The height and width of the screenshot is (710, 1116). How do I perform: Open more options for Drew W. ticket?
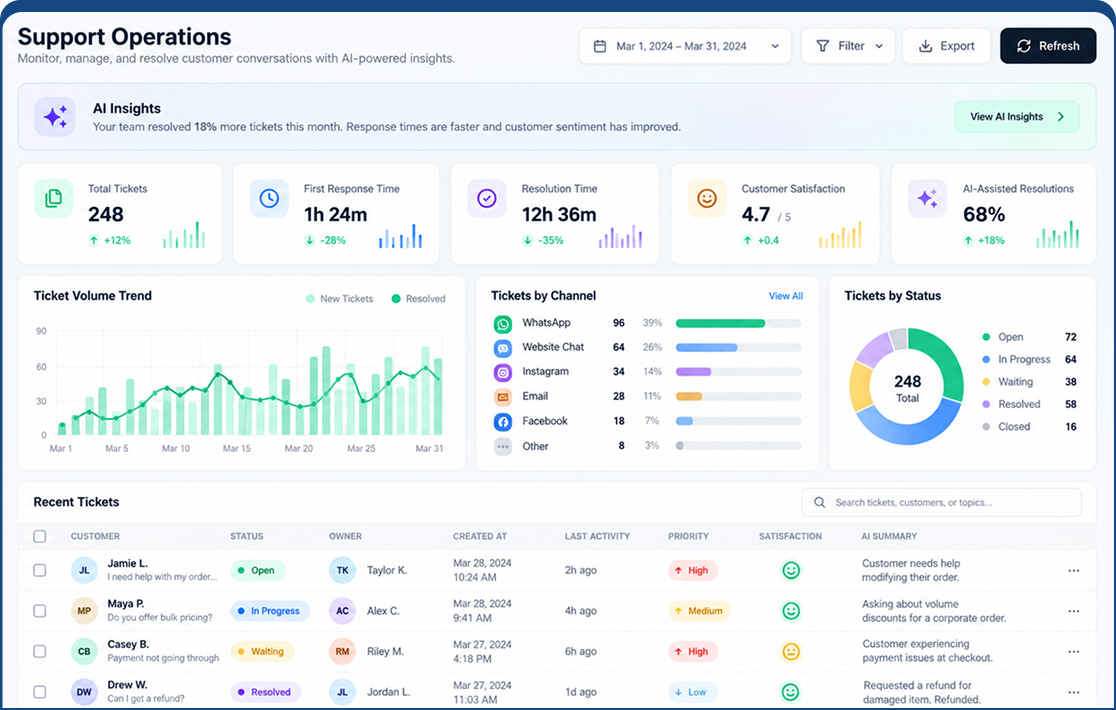coord(1074,692)
